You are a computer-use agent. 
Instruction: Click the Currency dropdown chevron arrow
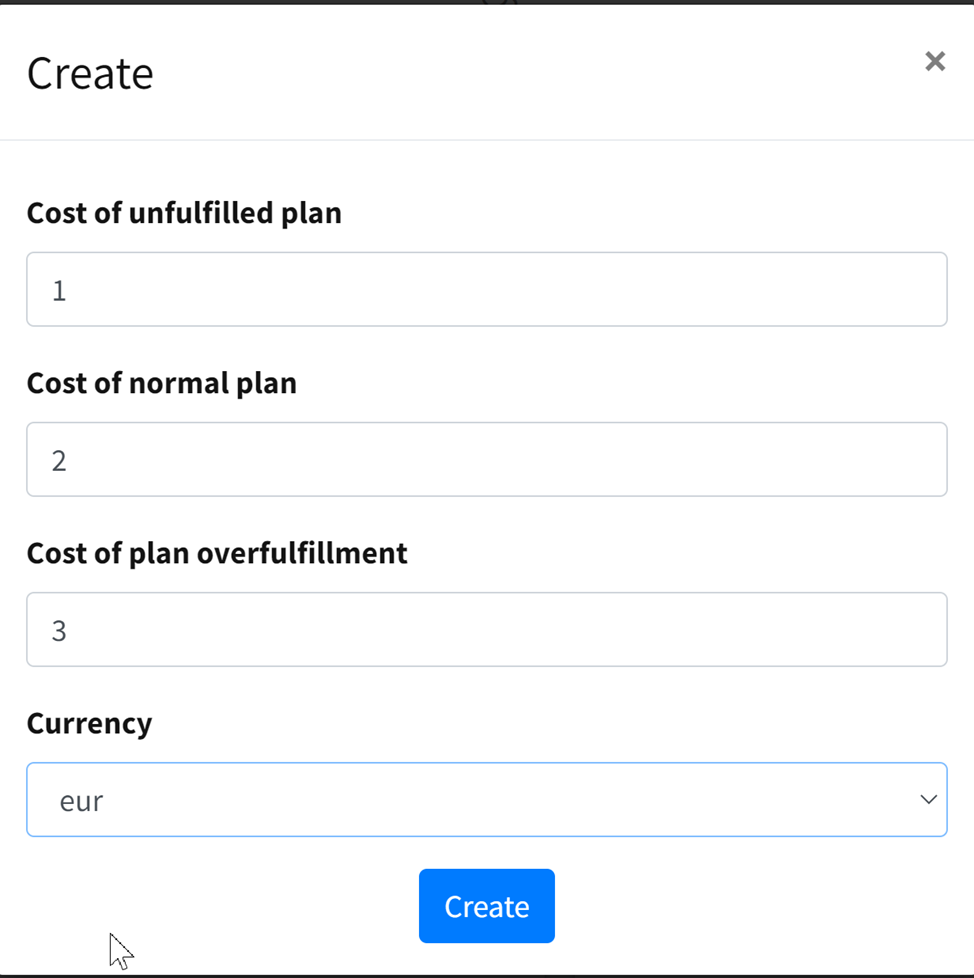928,800
